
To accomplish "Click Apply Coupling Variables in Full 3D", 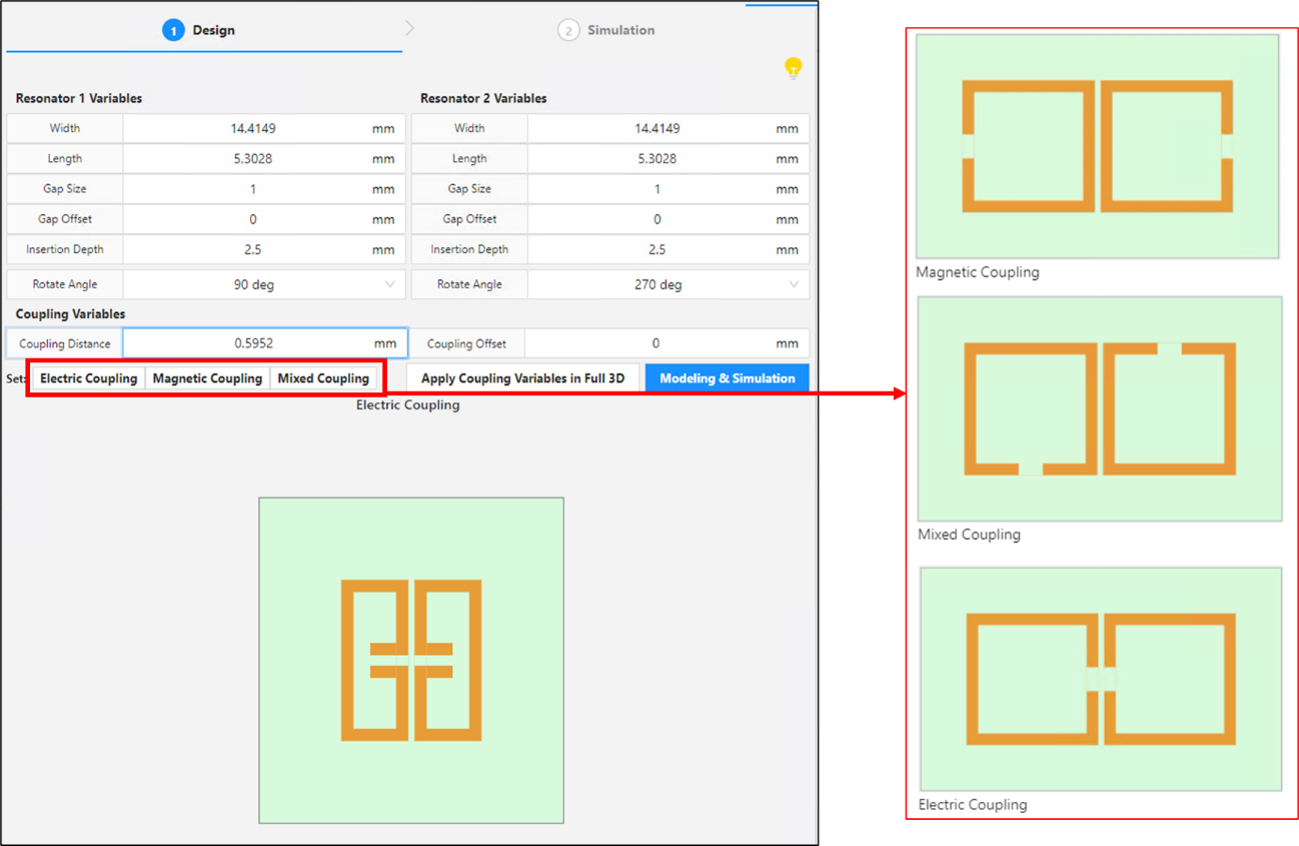I will tap(525, 379).
